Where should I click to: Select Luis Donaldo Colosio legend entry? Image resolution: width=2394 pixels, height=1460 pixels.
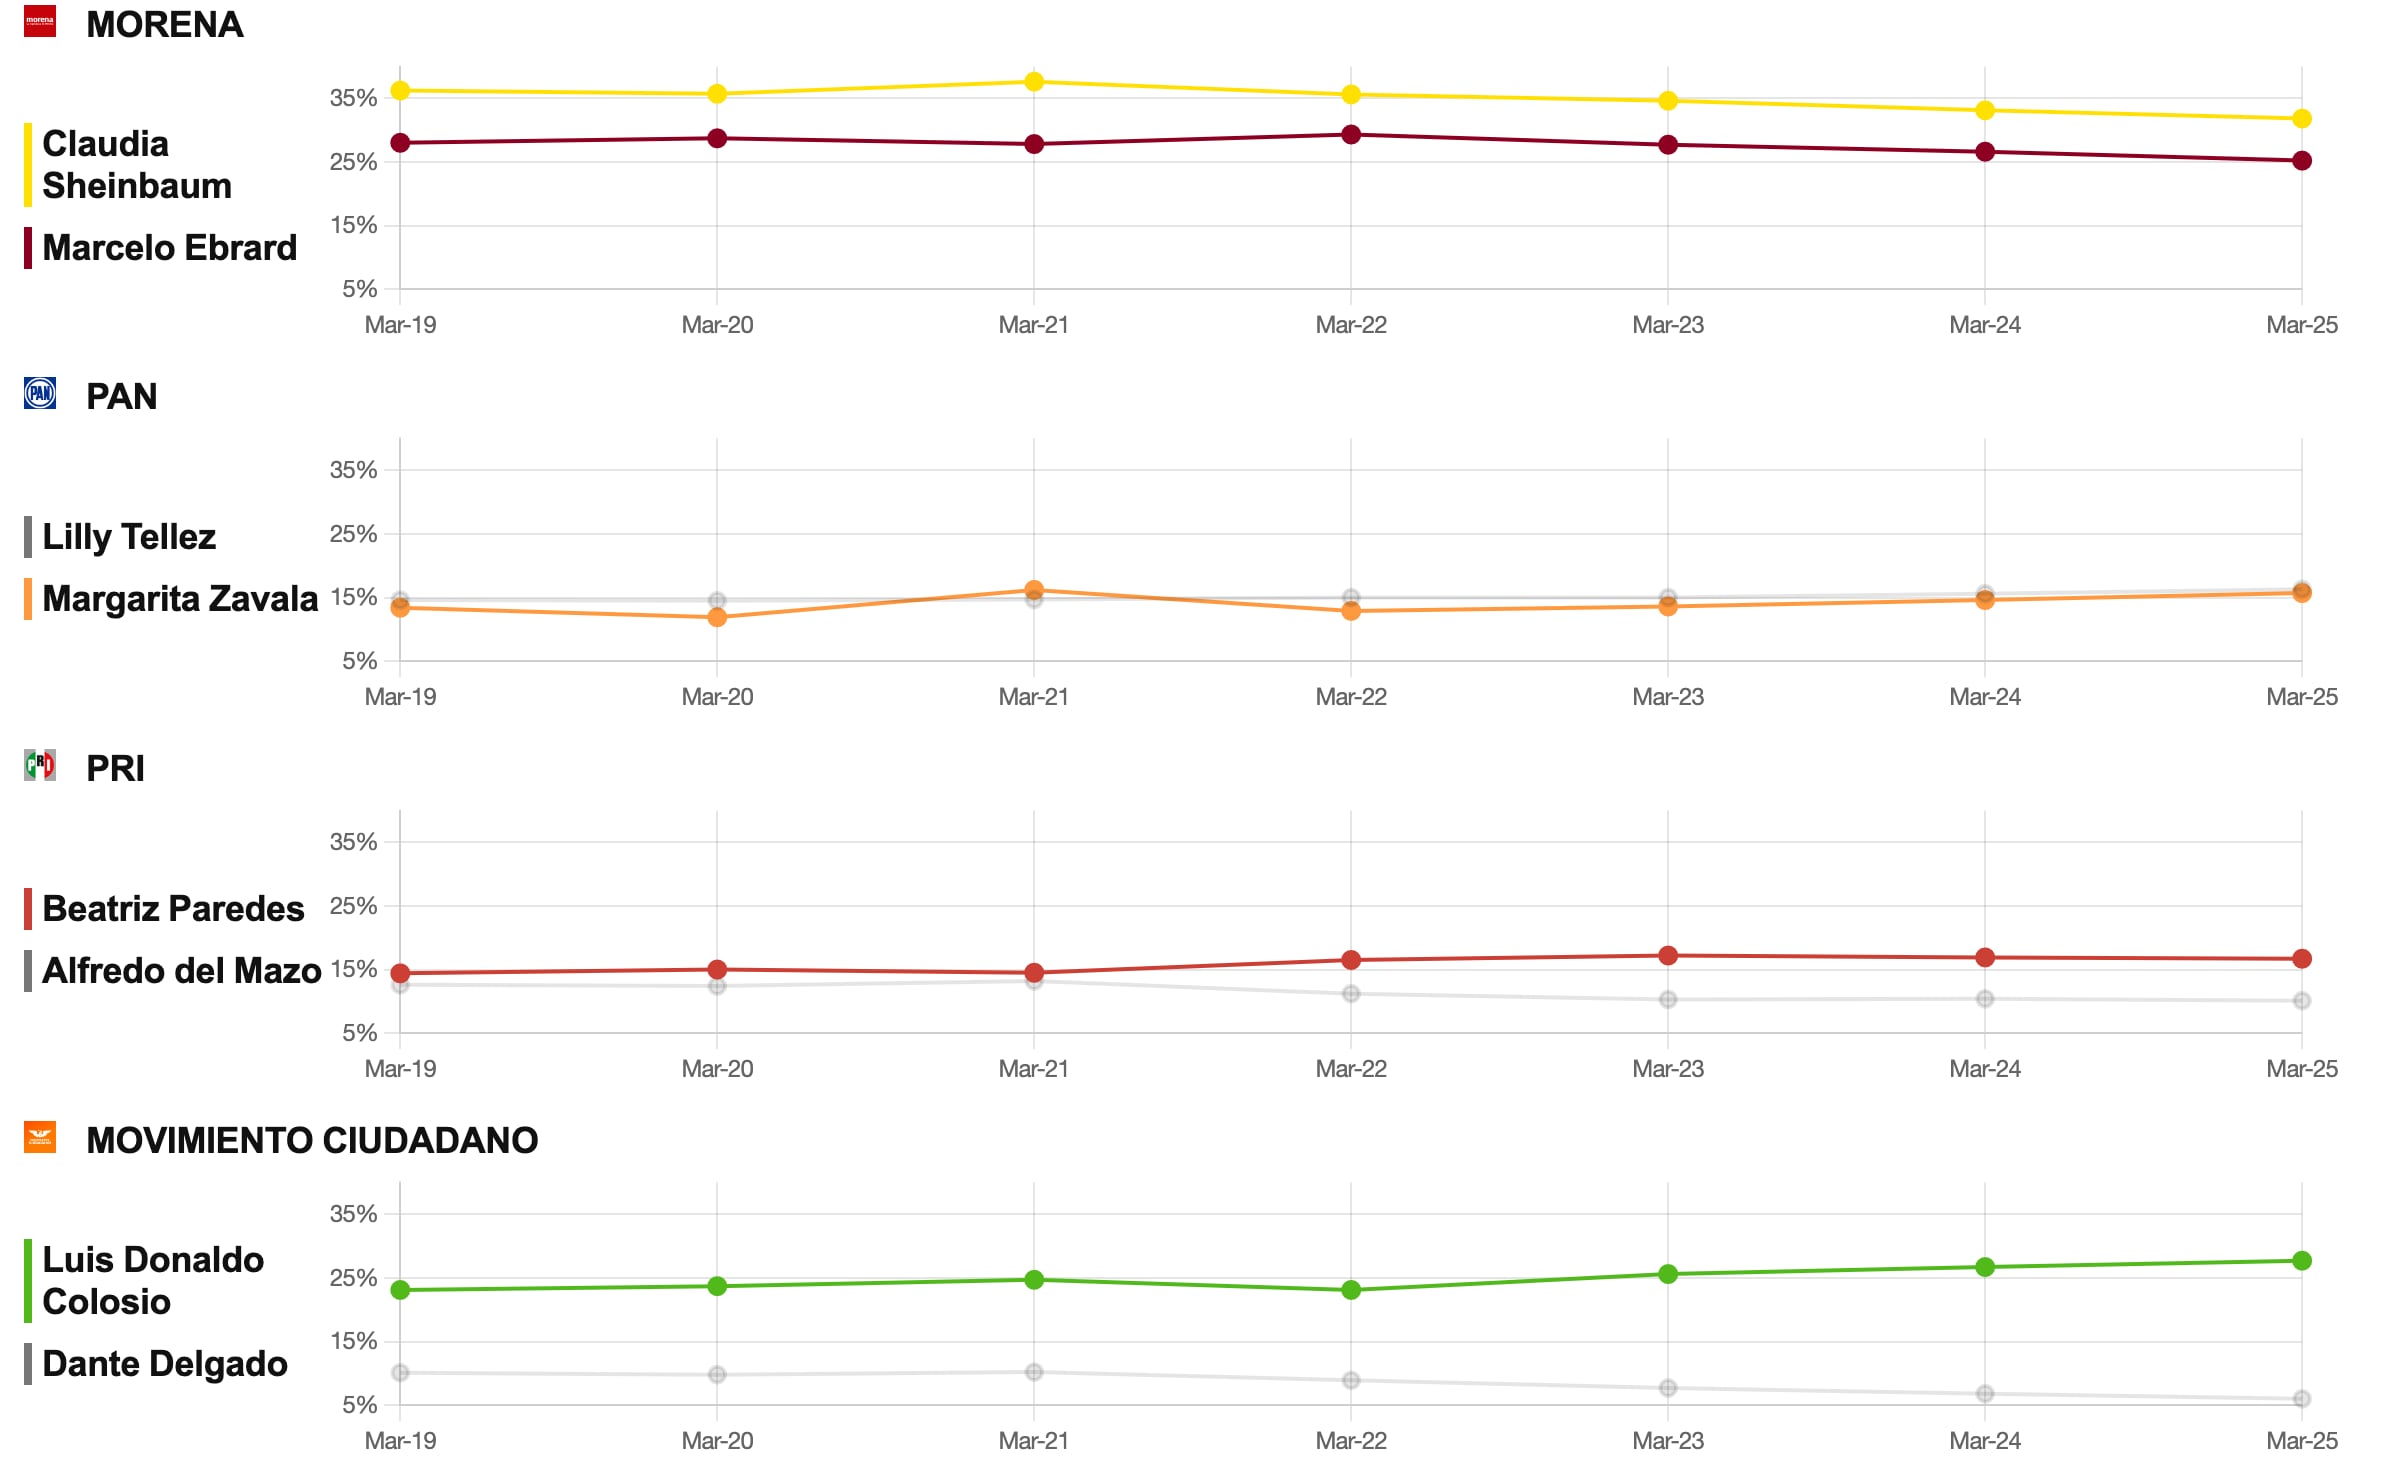pyautogui.click(x=152, y=1281)
